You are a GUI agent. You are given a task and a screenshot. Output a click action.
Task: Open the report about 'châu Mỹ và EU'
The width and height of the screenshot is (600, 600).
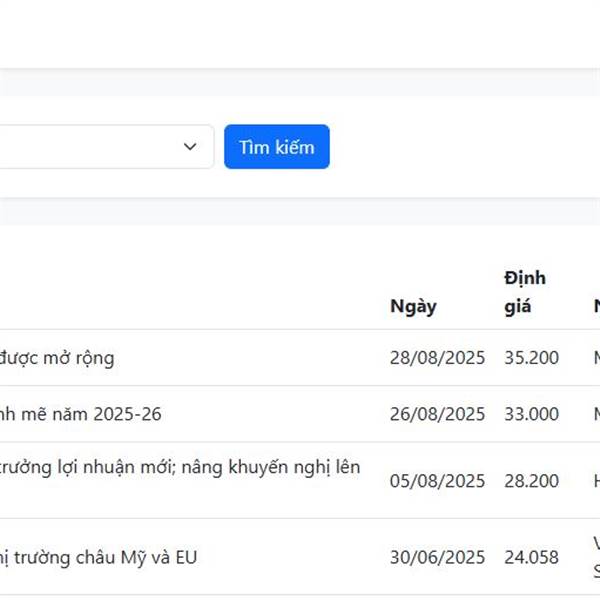coord(98,557)
